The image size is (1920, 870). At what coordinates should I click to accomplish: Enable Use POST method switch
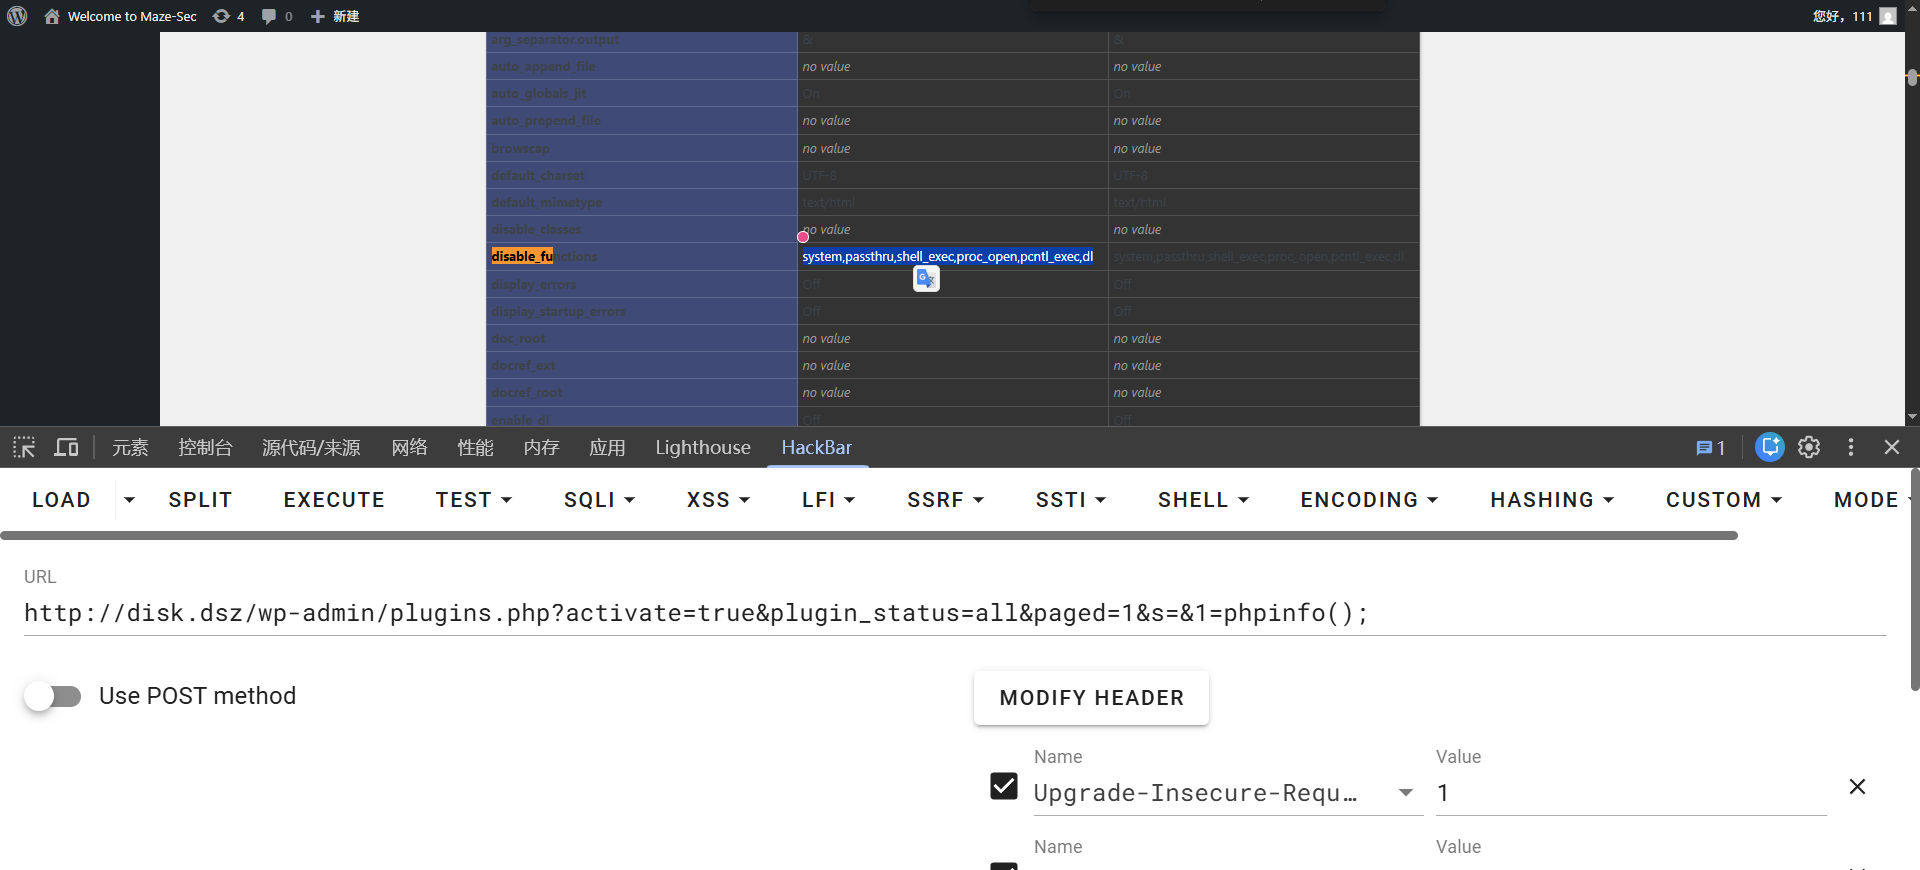[x=53, y=696]
